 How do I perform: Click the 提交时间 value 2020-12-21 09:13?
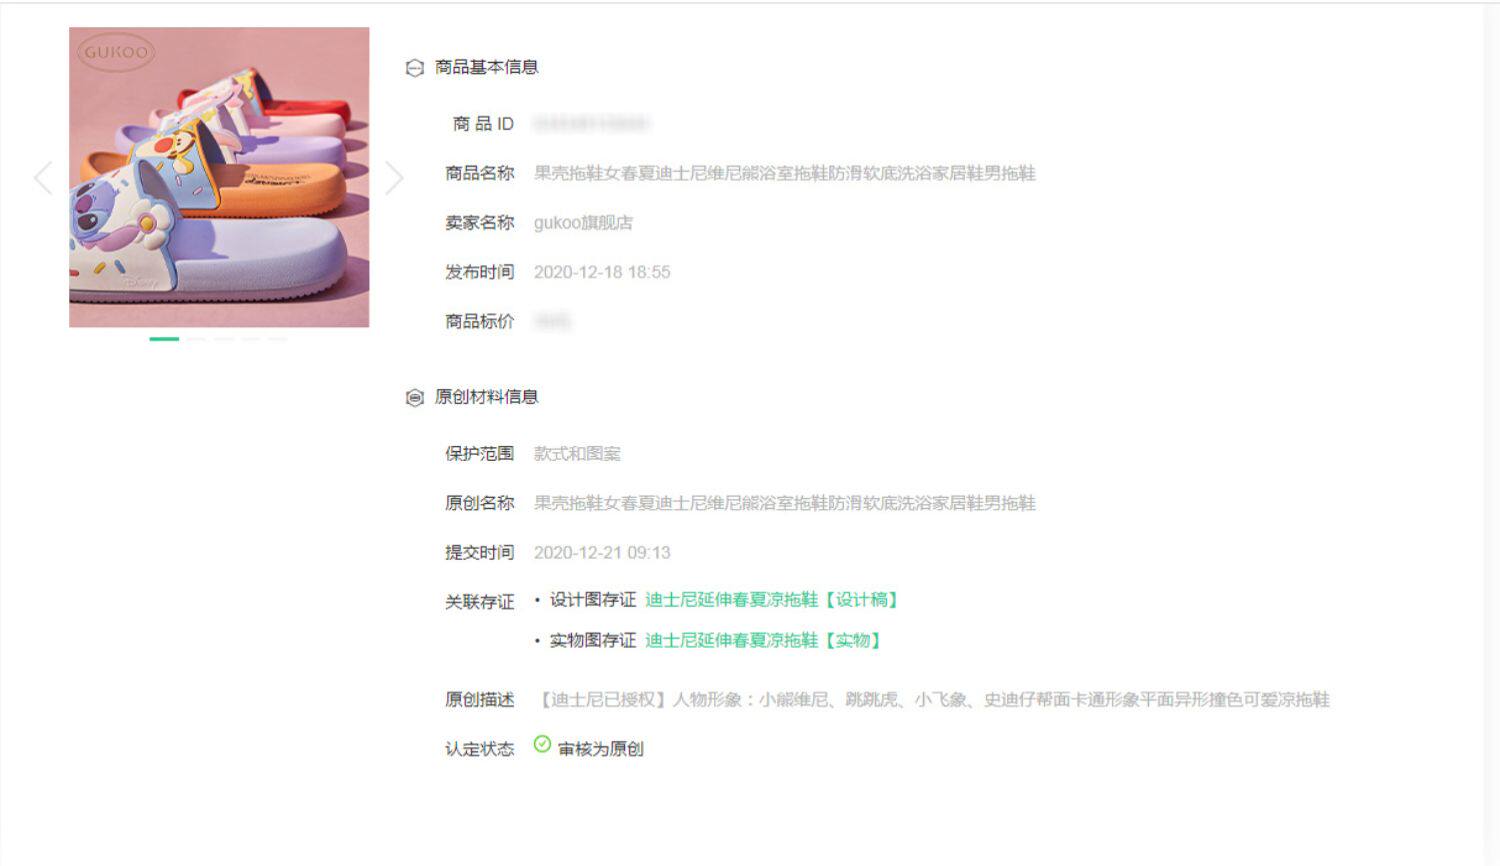click(x=602, y=553)
